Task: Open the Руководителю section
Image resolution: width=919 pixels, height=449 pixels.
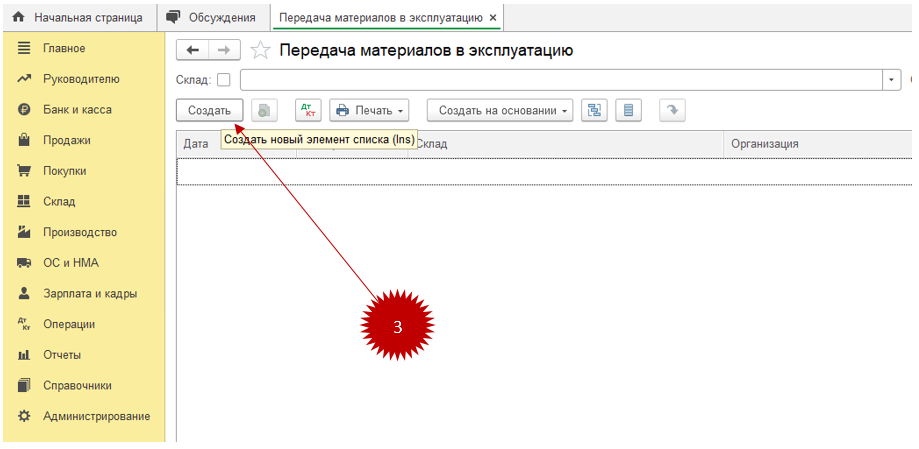Action: tap(81, 79)
